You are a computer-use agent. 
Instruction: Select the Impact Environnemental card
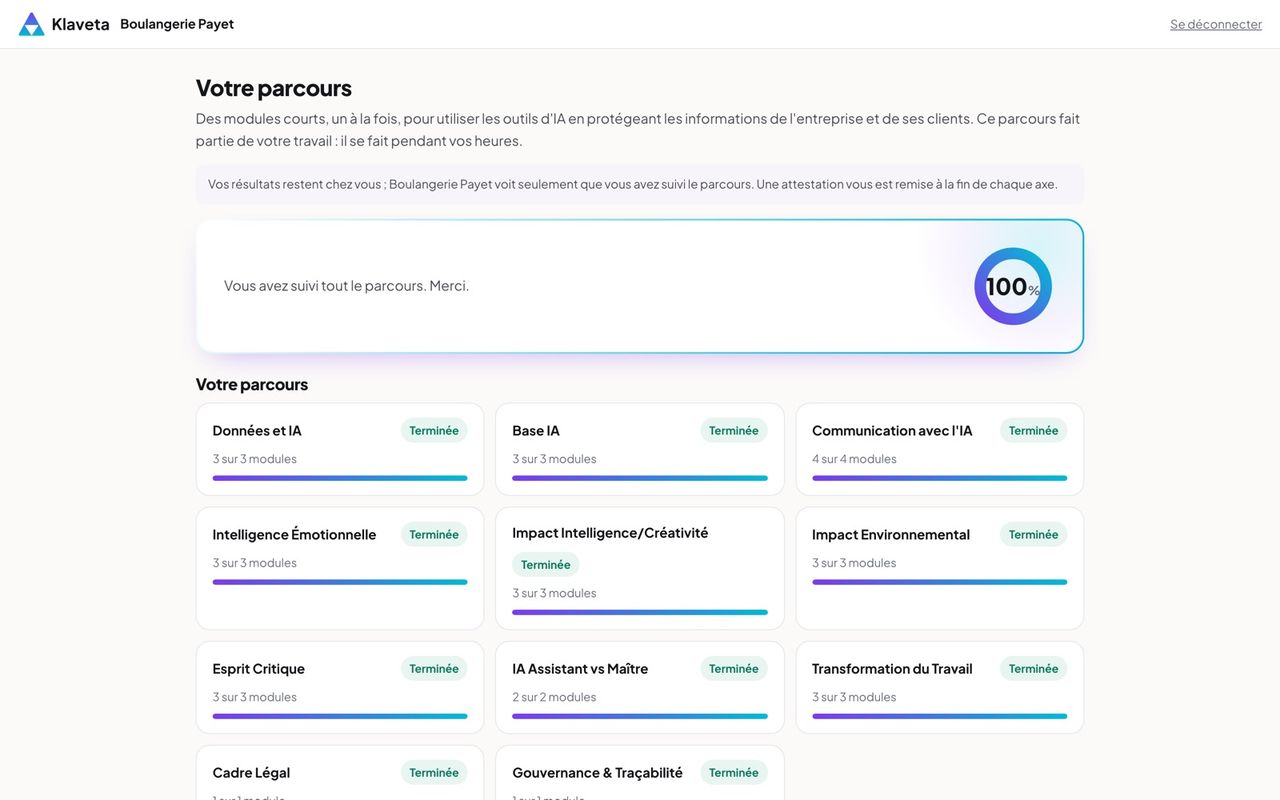(x=940, y=568)
